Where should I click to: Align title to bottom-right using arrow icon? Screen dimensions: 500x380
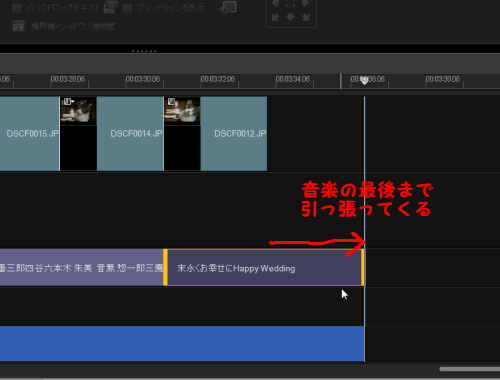(305, 17)
